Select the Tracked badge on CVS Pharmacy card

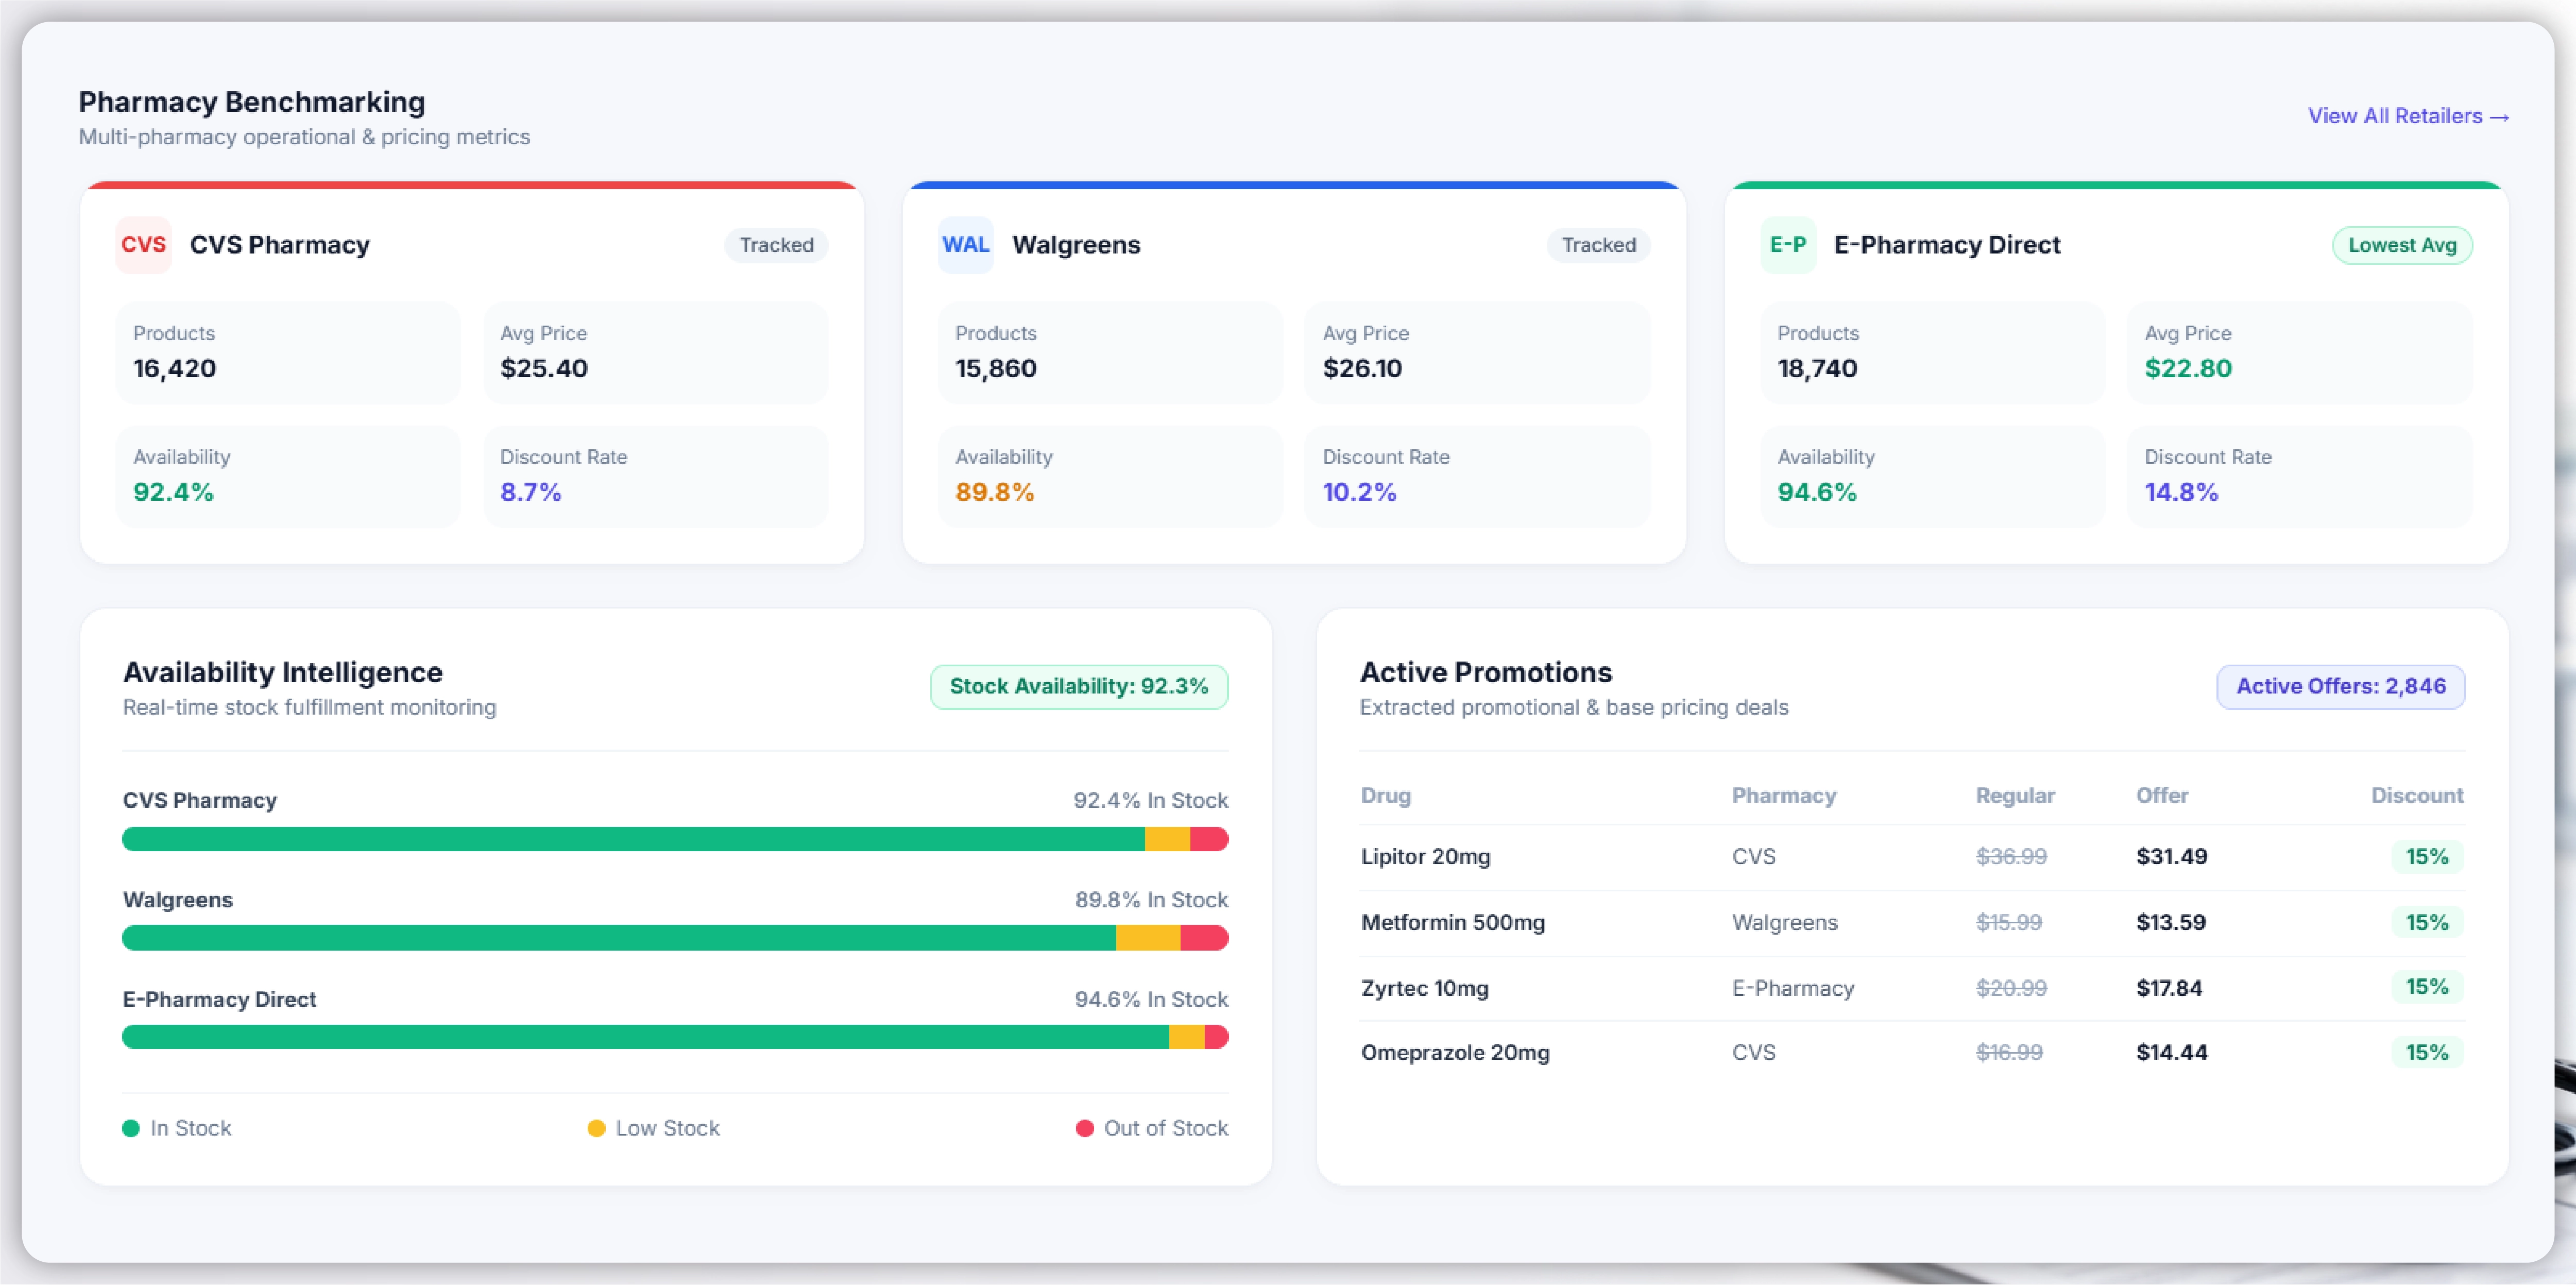[x=776, y=245]
